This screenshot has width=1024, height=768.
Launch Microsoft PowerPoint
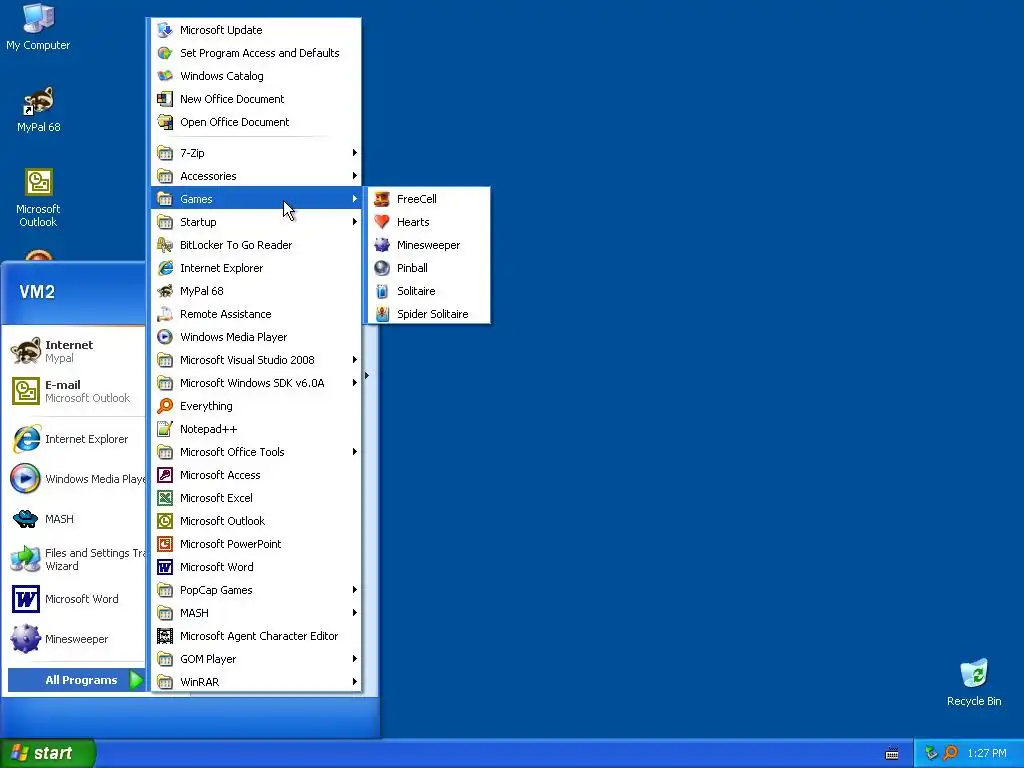pos(256,544)
